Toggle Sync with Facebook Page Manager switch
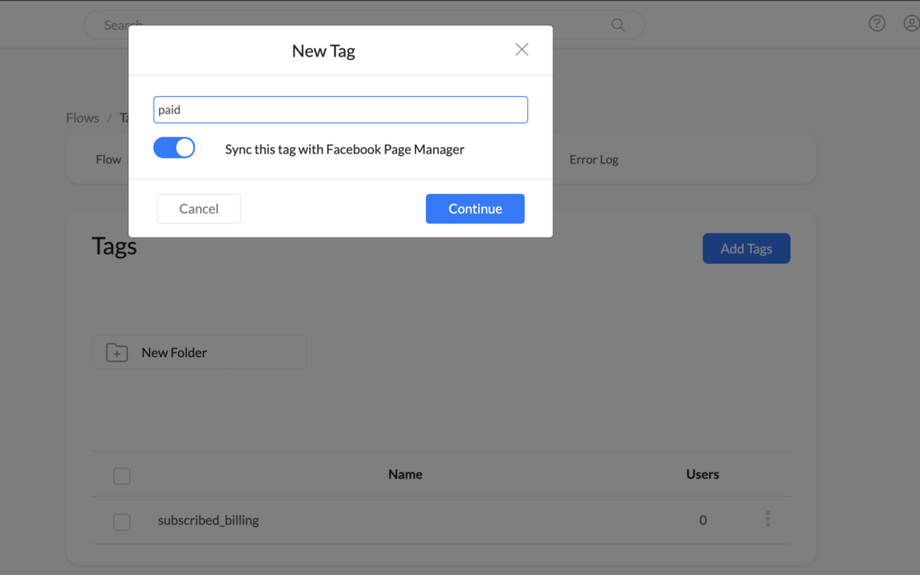 pos(175,148)
